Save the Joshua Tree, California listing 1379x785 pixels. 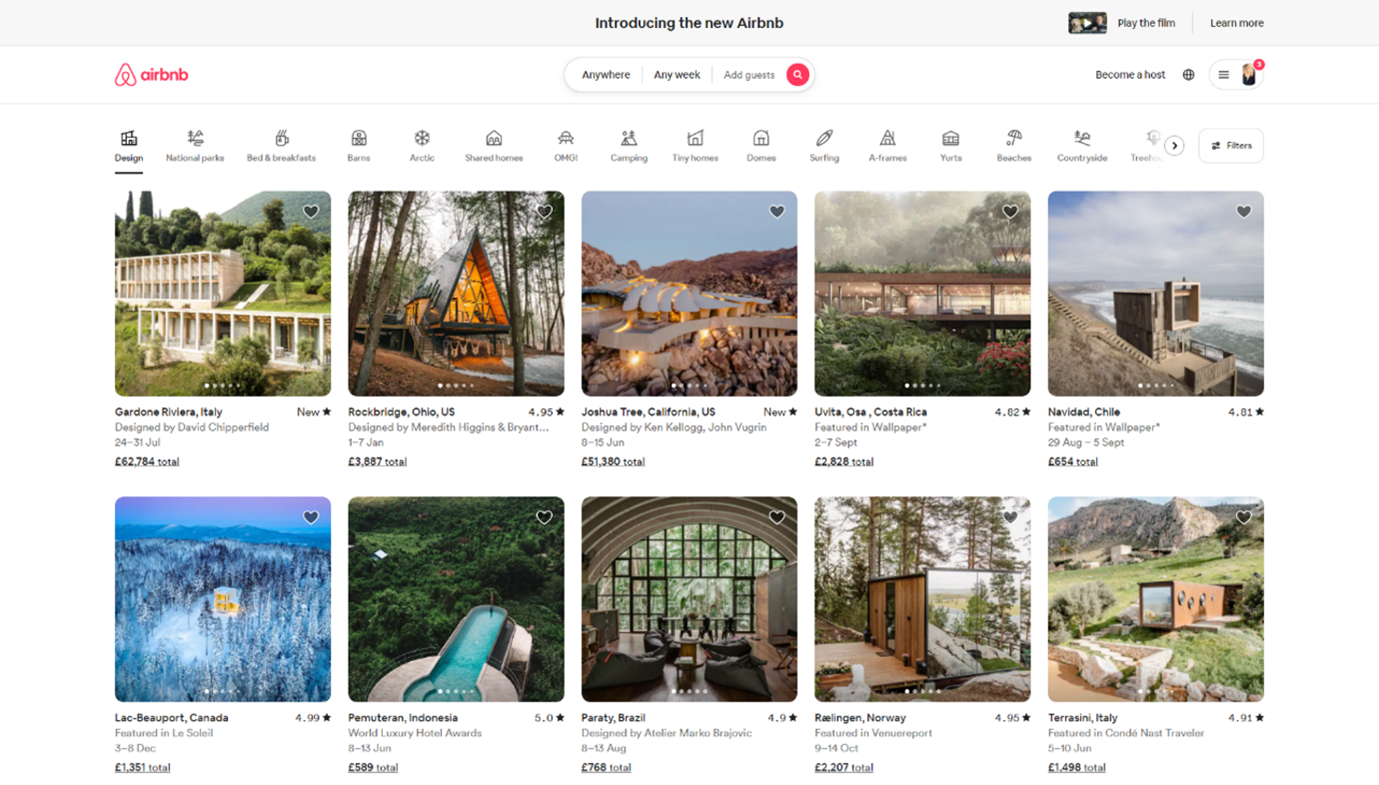point(777,211)
